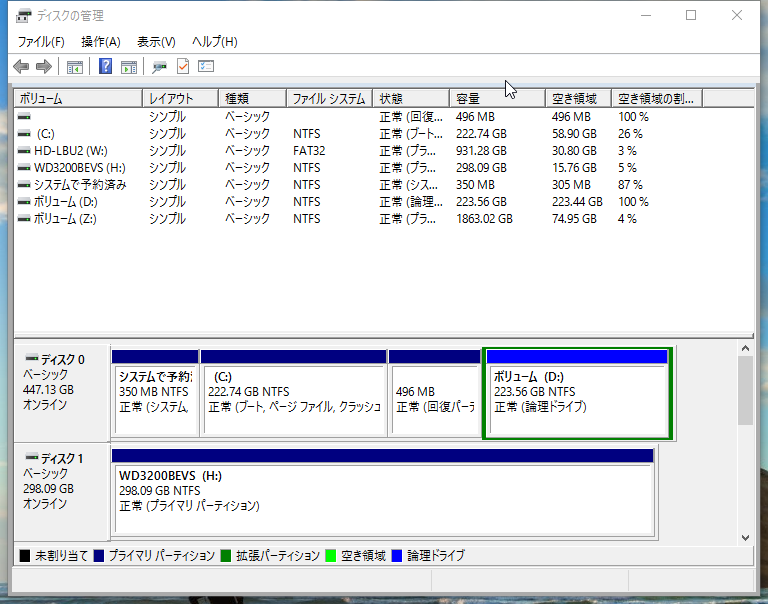This screenshot has height=604, width=768.
Task: Click the ディスク 0 disk icon
Action: click(x=32, y=358)
